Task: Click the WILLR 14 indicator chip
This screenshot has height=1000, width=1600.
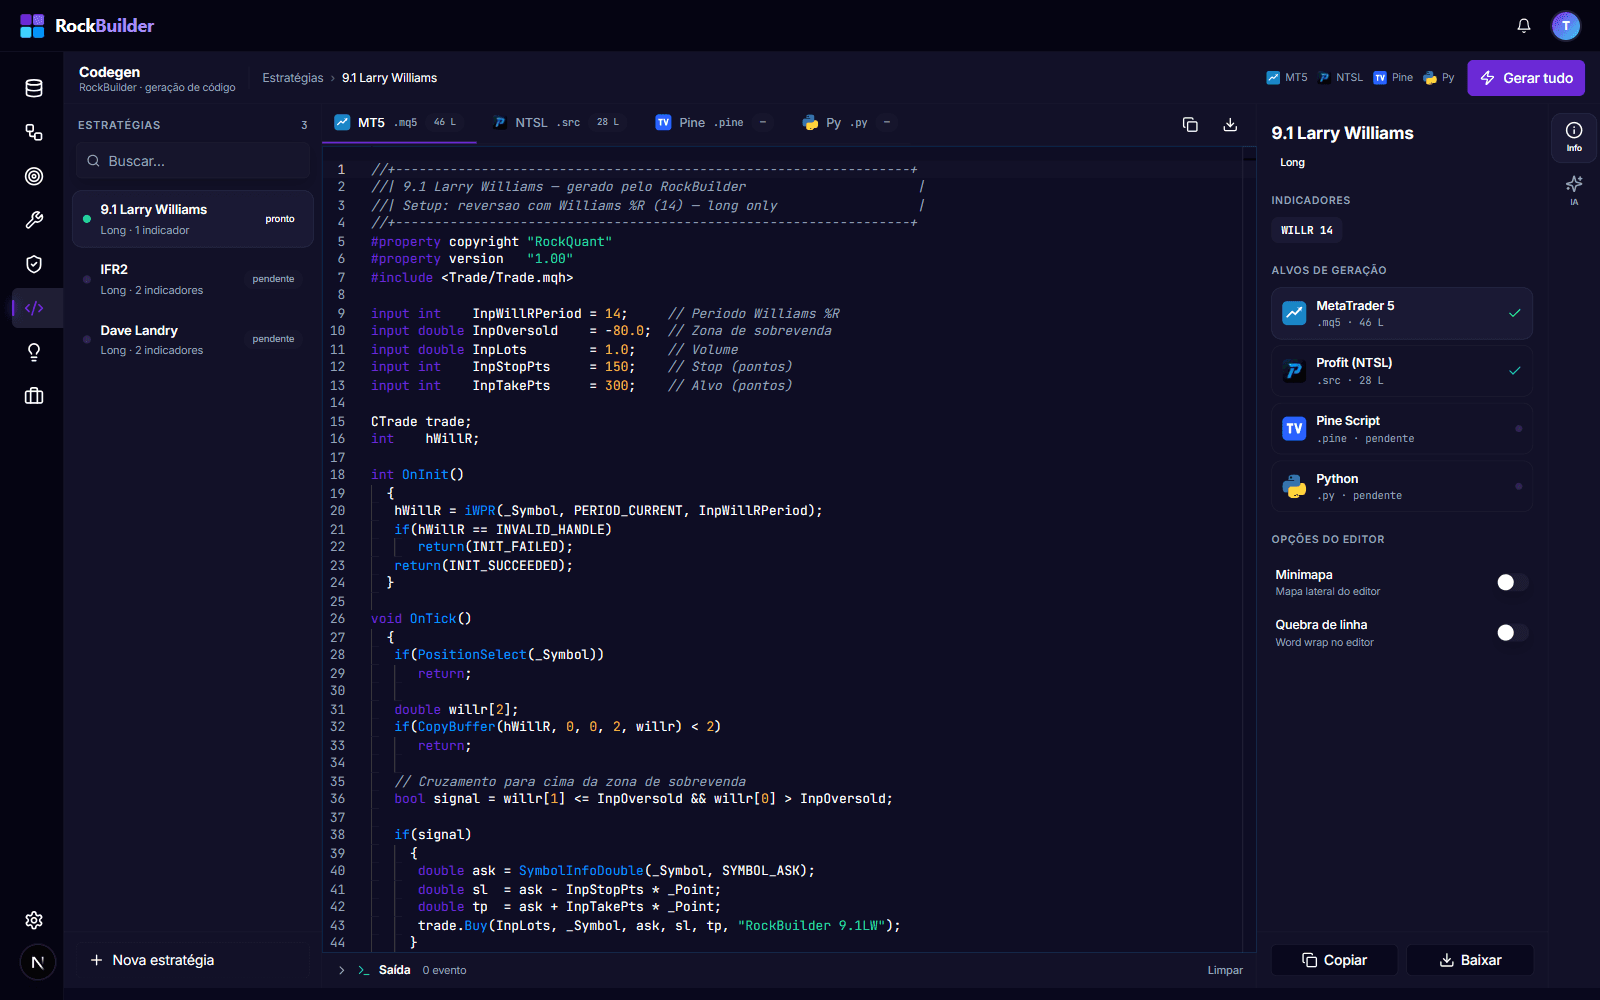Action: 1307,230
